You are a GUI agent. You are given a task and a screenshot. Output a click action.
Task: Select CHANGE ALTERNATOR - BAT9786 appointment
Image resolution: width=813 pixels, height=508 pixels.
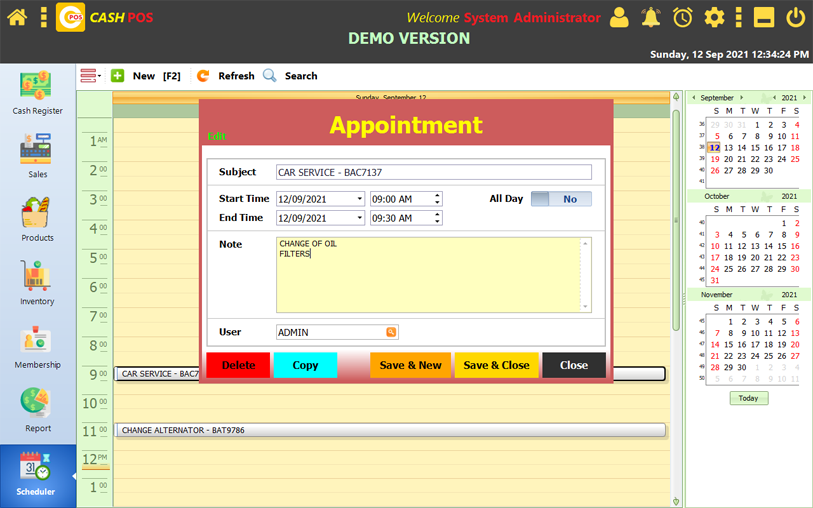pyautogui.click(x=390, y=430)
